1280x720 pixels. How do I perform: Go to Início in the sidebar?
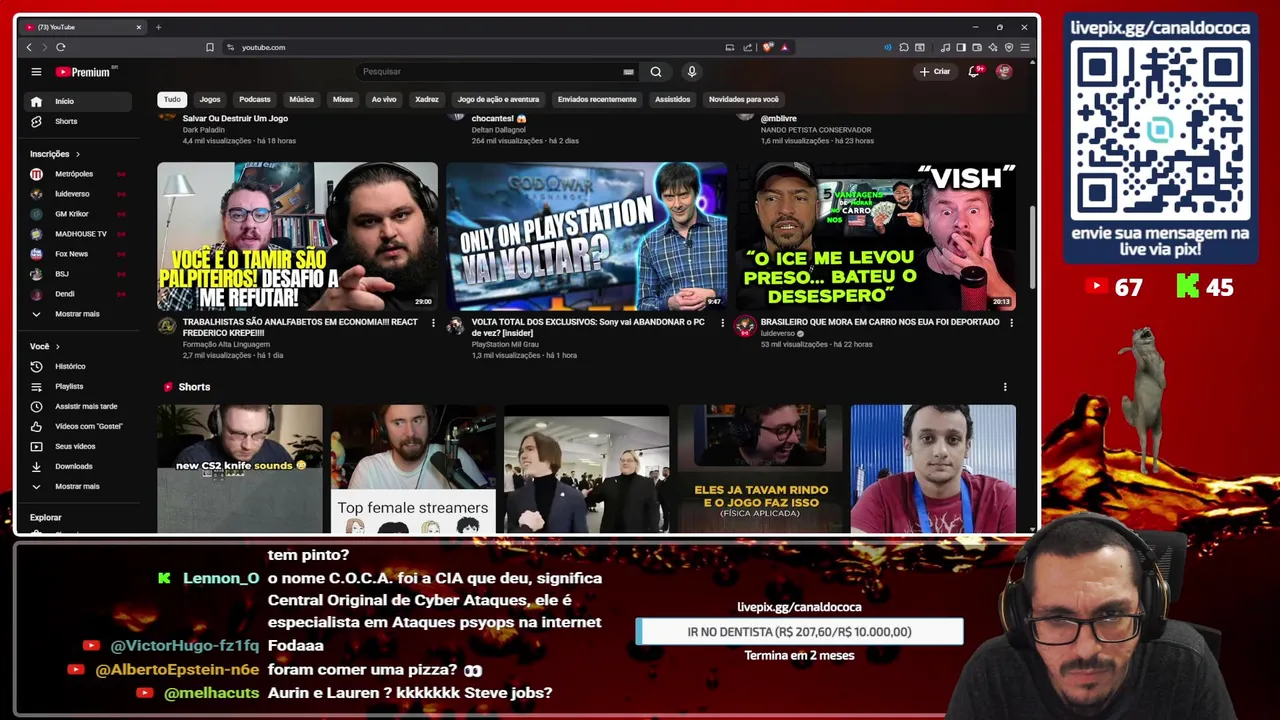[78, 101]
